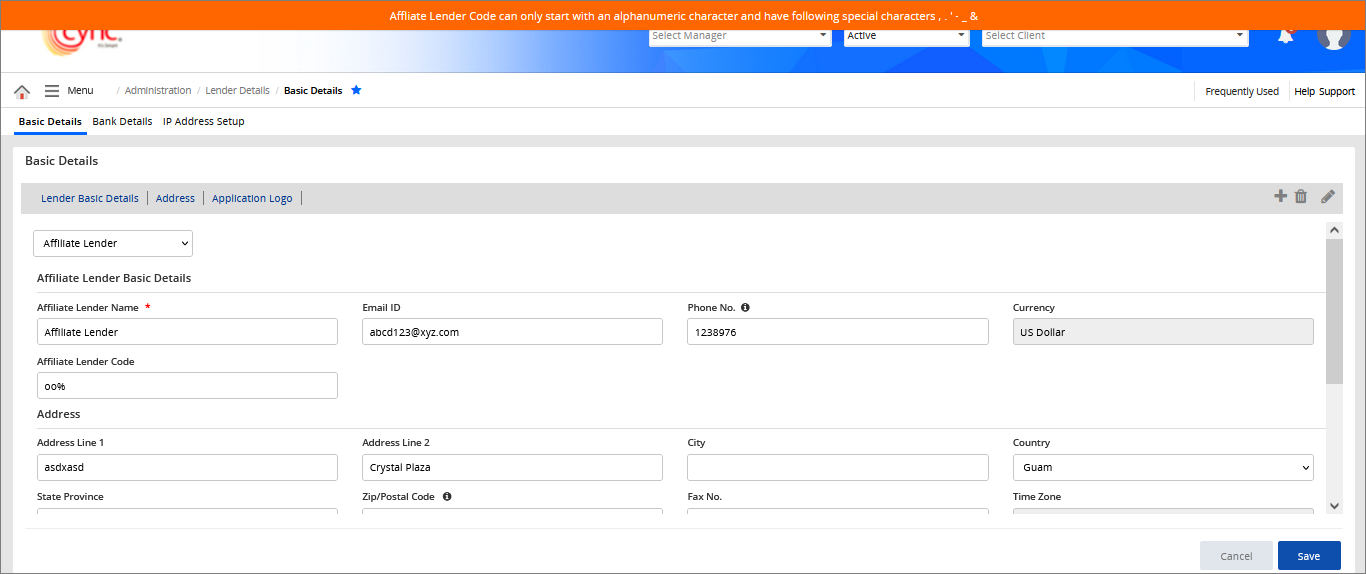Click the Zip/Postal Code info icon

447,496
